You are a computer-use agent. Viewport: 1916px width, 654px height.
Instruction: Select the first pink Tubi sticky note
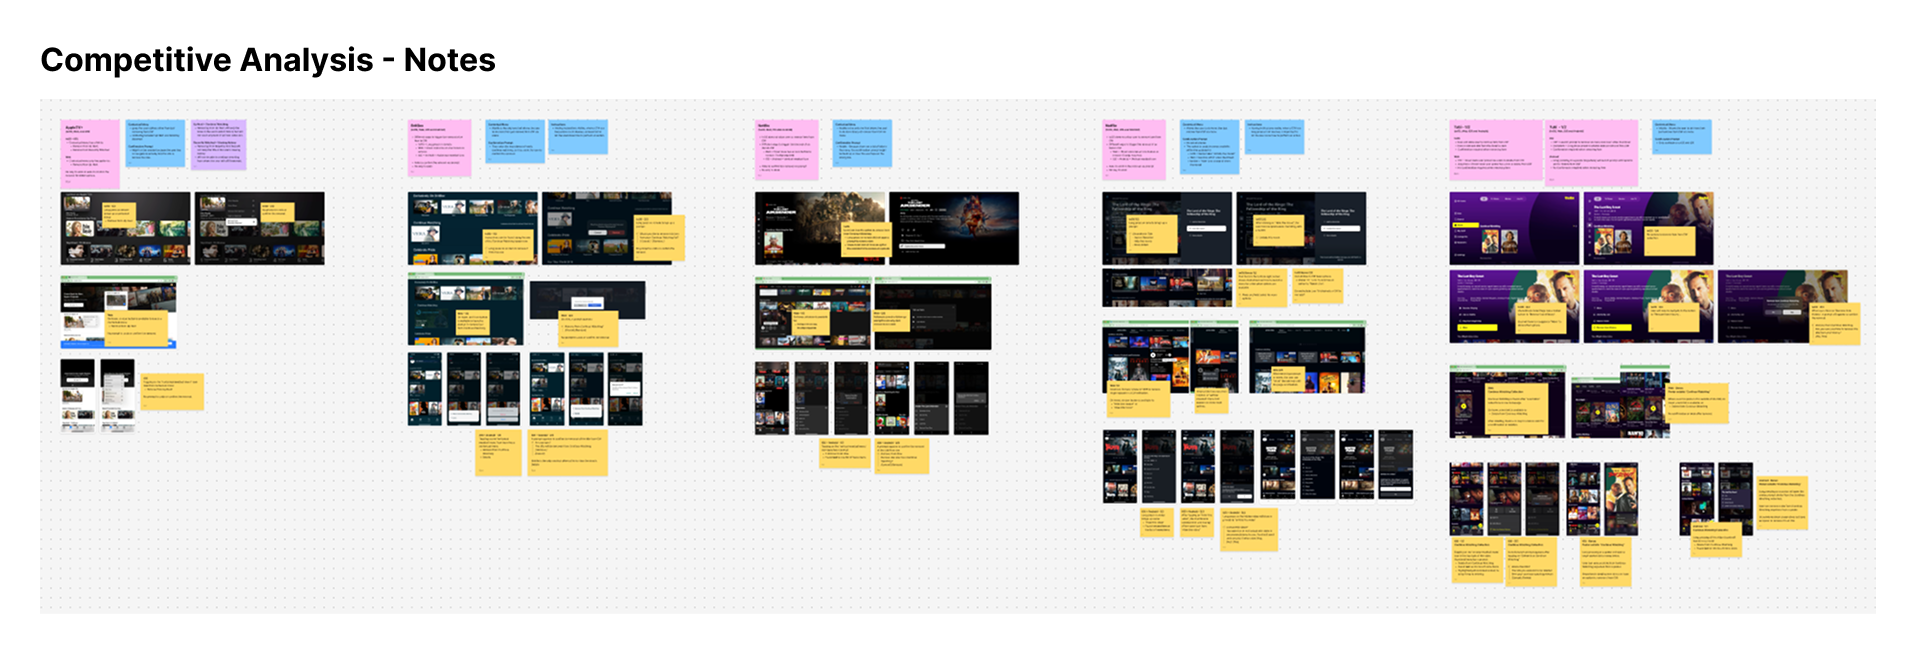1495,150
